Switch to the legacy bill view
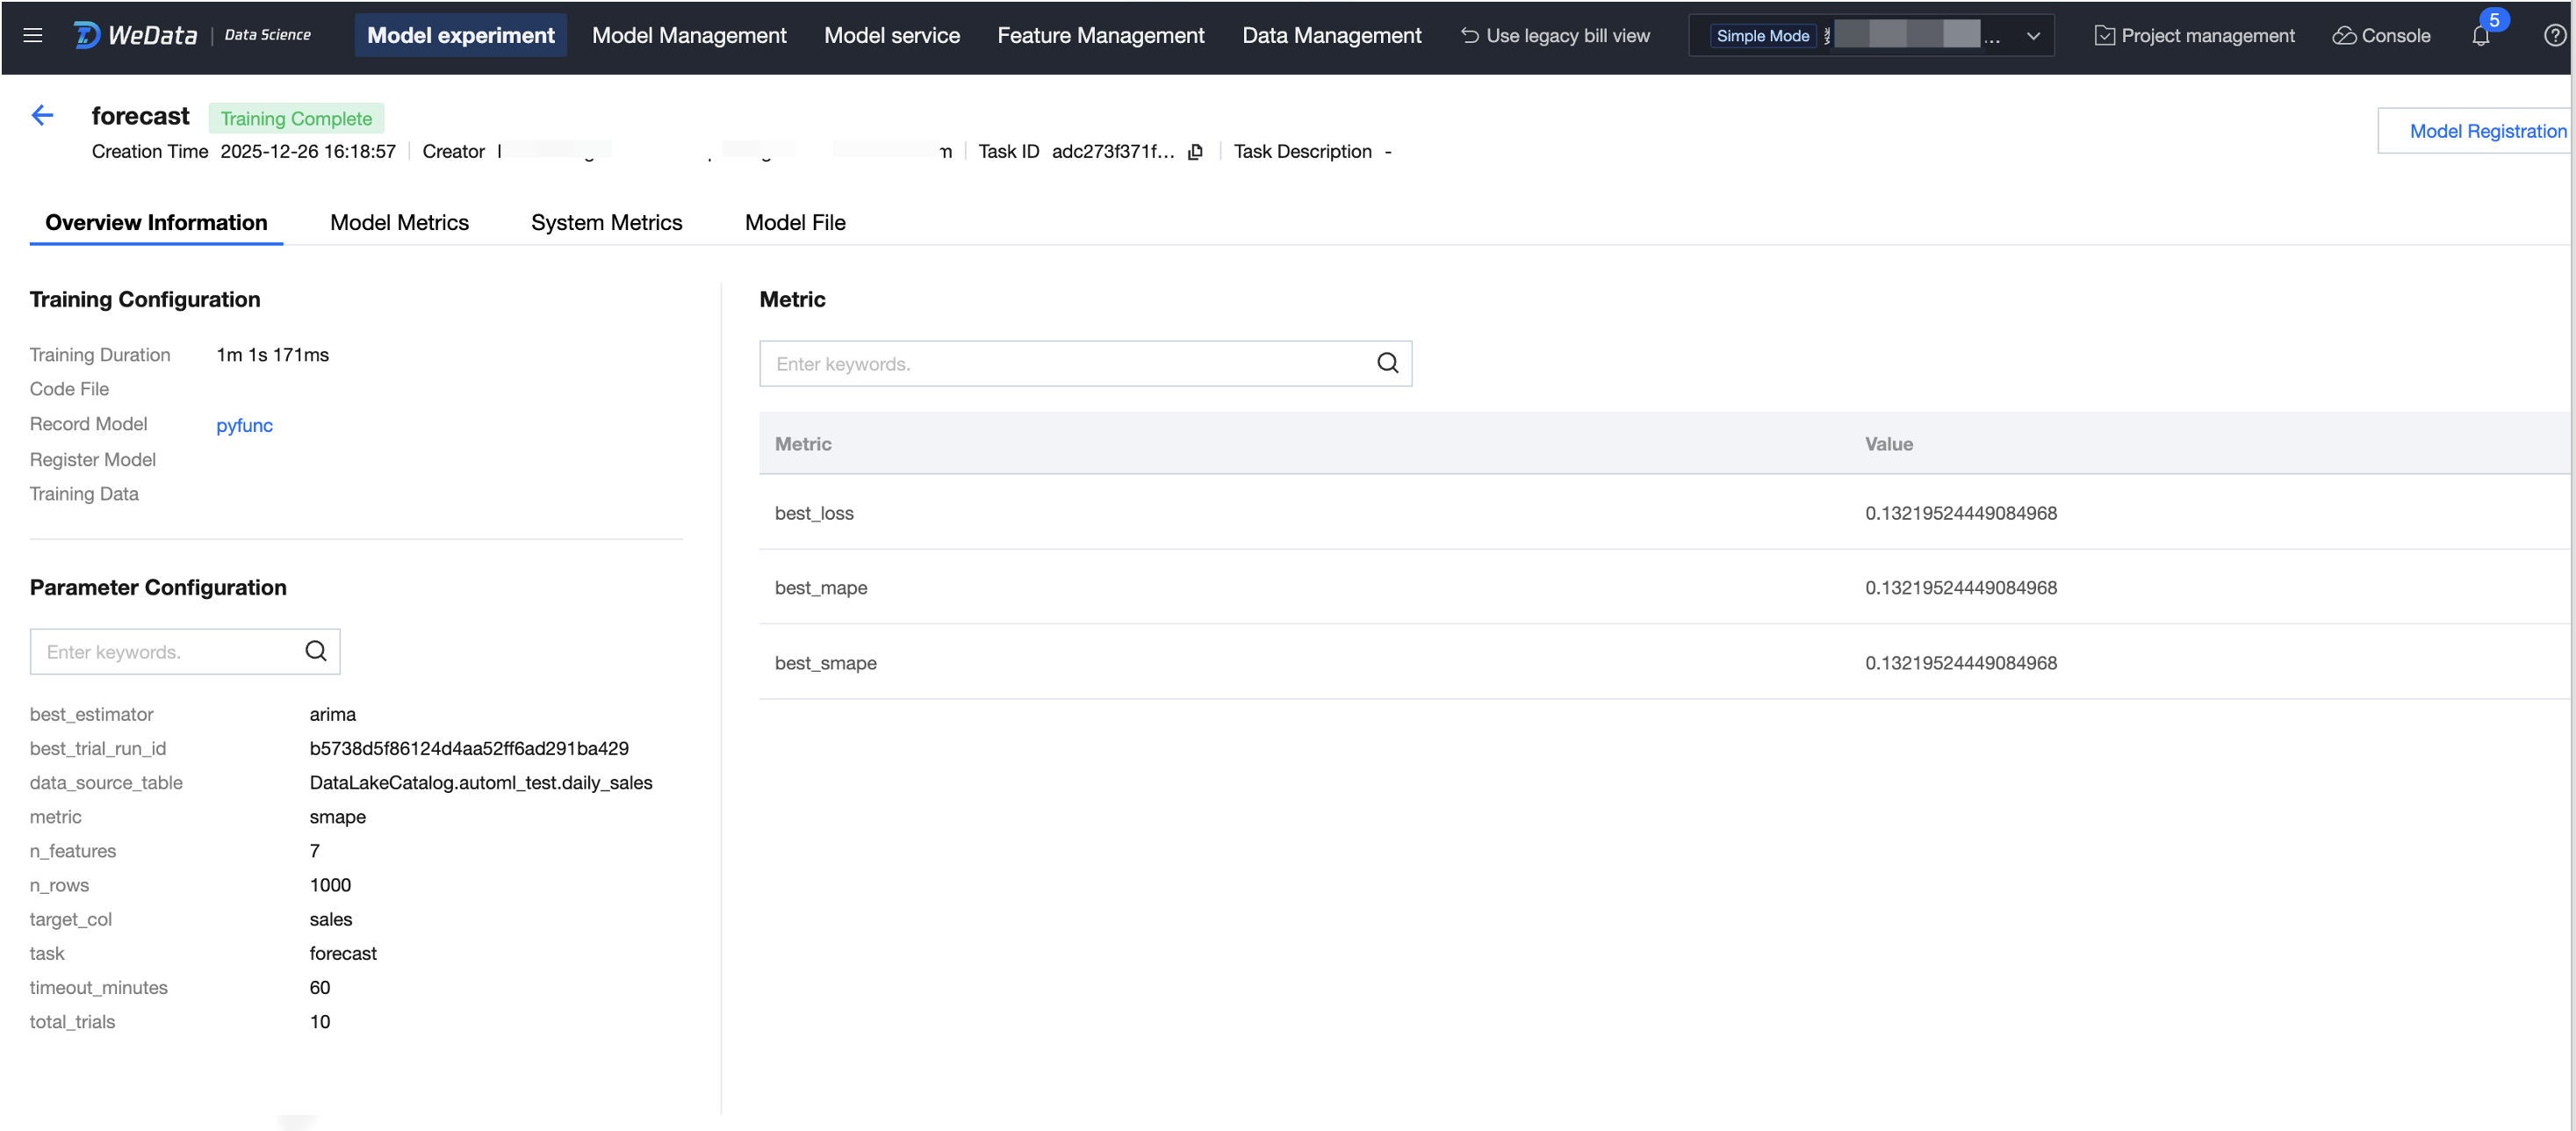 (x=1555, y=36)
